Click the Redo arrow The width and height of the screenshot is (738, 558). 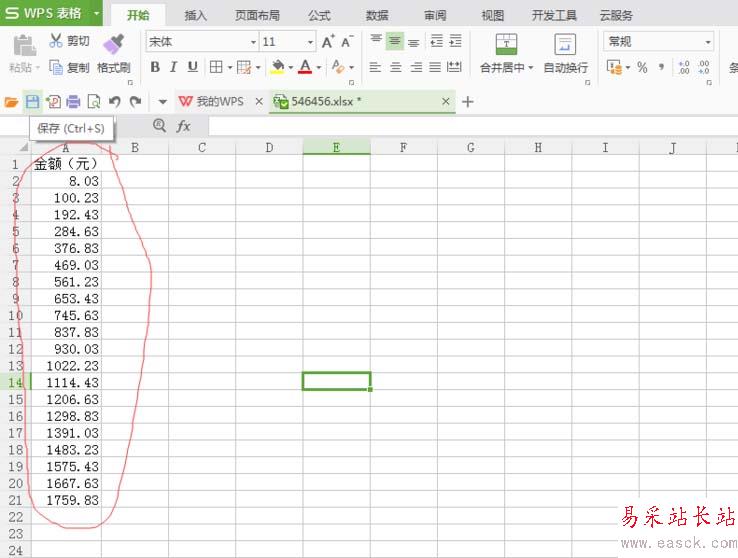(135, 102)
